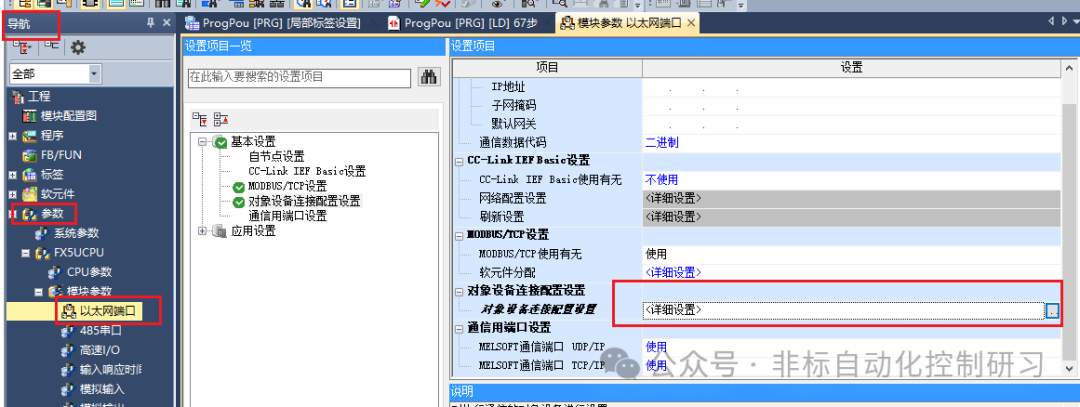
Task: Focus the settings search input field
Action: (300, 77)
